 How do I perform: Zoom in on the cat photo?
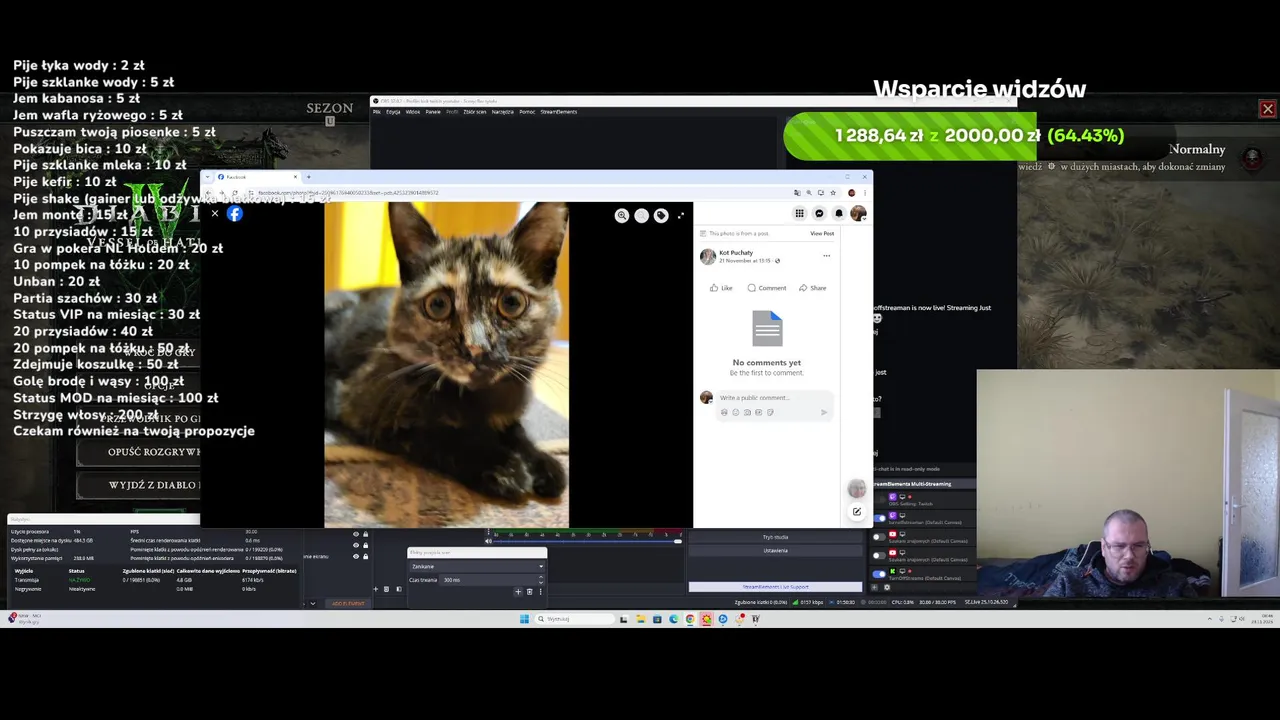(622, 215)
